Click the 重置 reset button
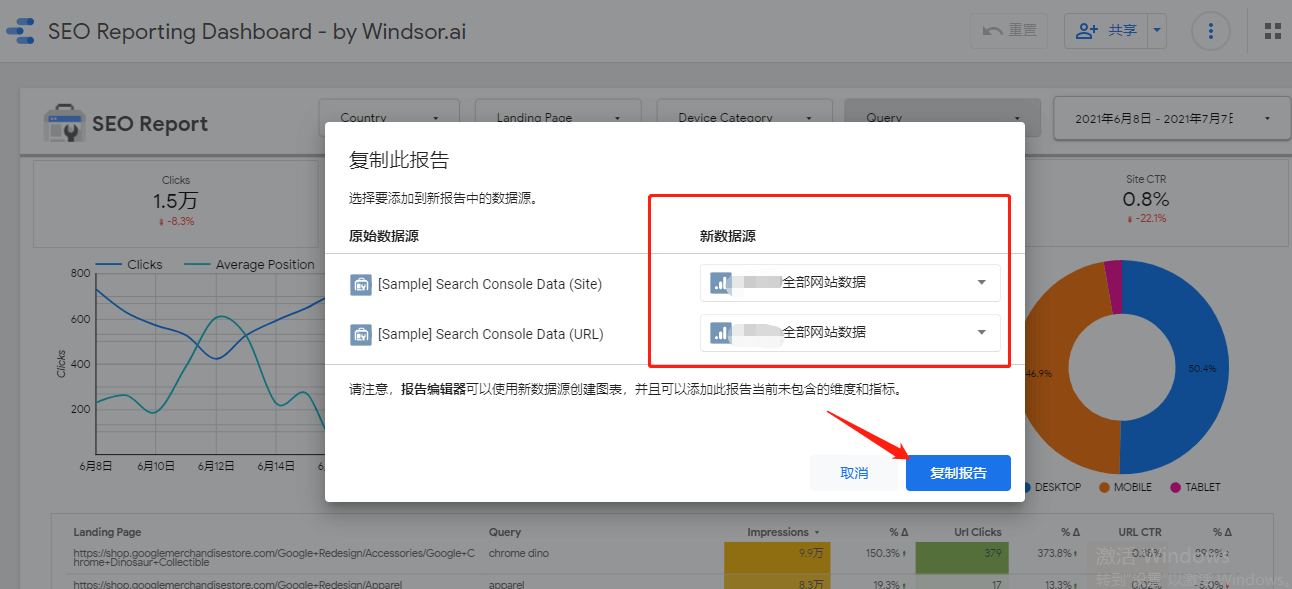 point(1010,31)
